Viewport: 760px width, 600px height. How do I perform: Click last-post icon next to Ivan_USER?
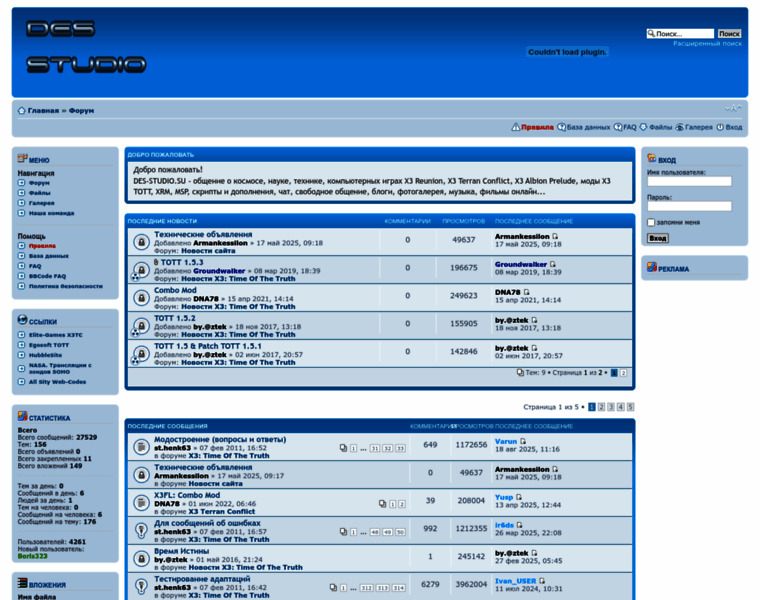pos(542,581)
